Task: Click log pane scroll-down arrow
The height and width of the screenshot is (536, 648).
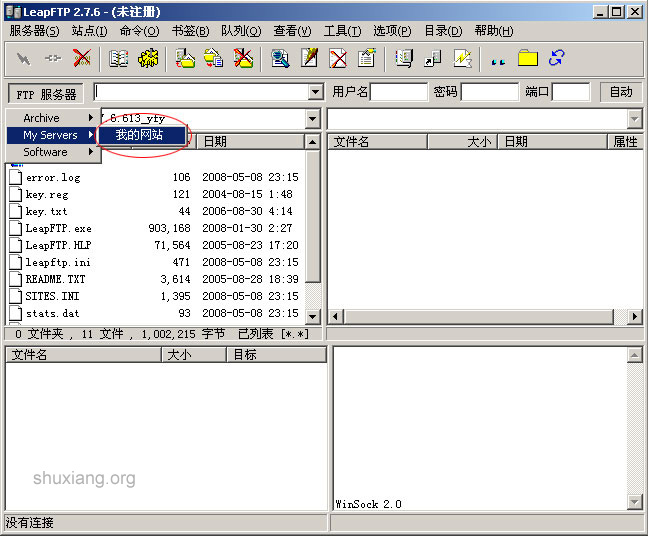Action: point(634,502)
